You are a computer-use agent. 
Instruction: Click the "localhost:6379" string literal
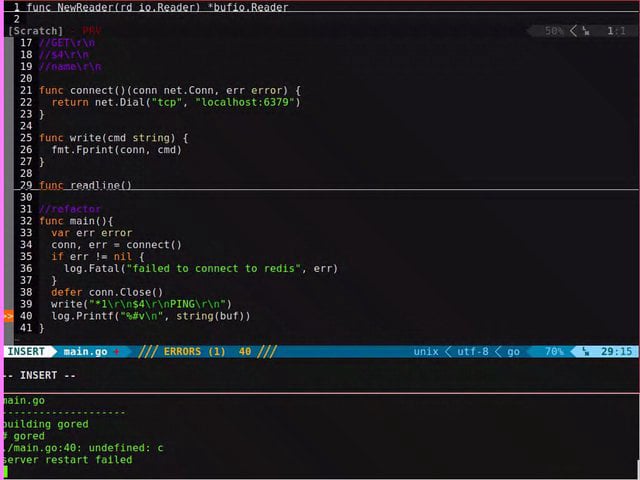click(x=244, y=102)
